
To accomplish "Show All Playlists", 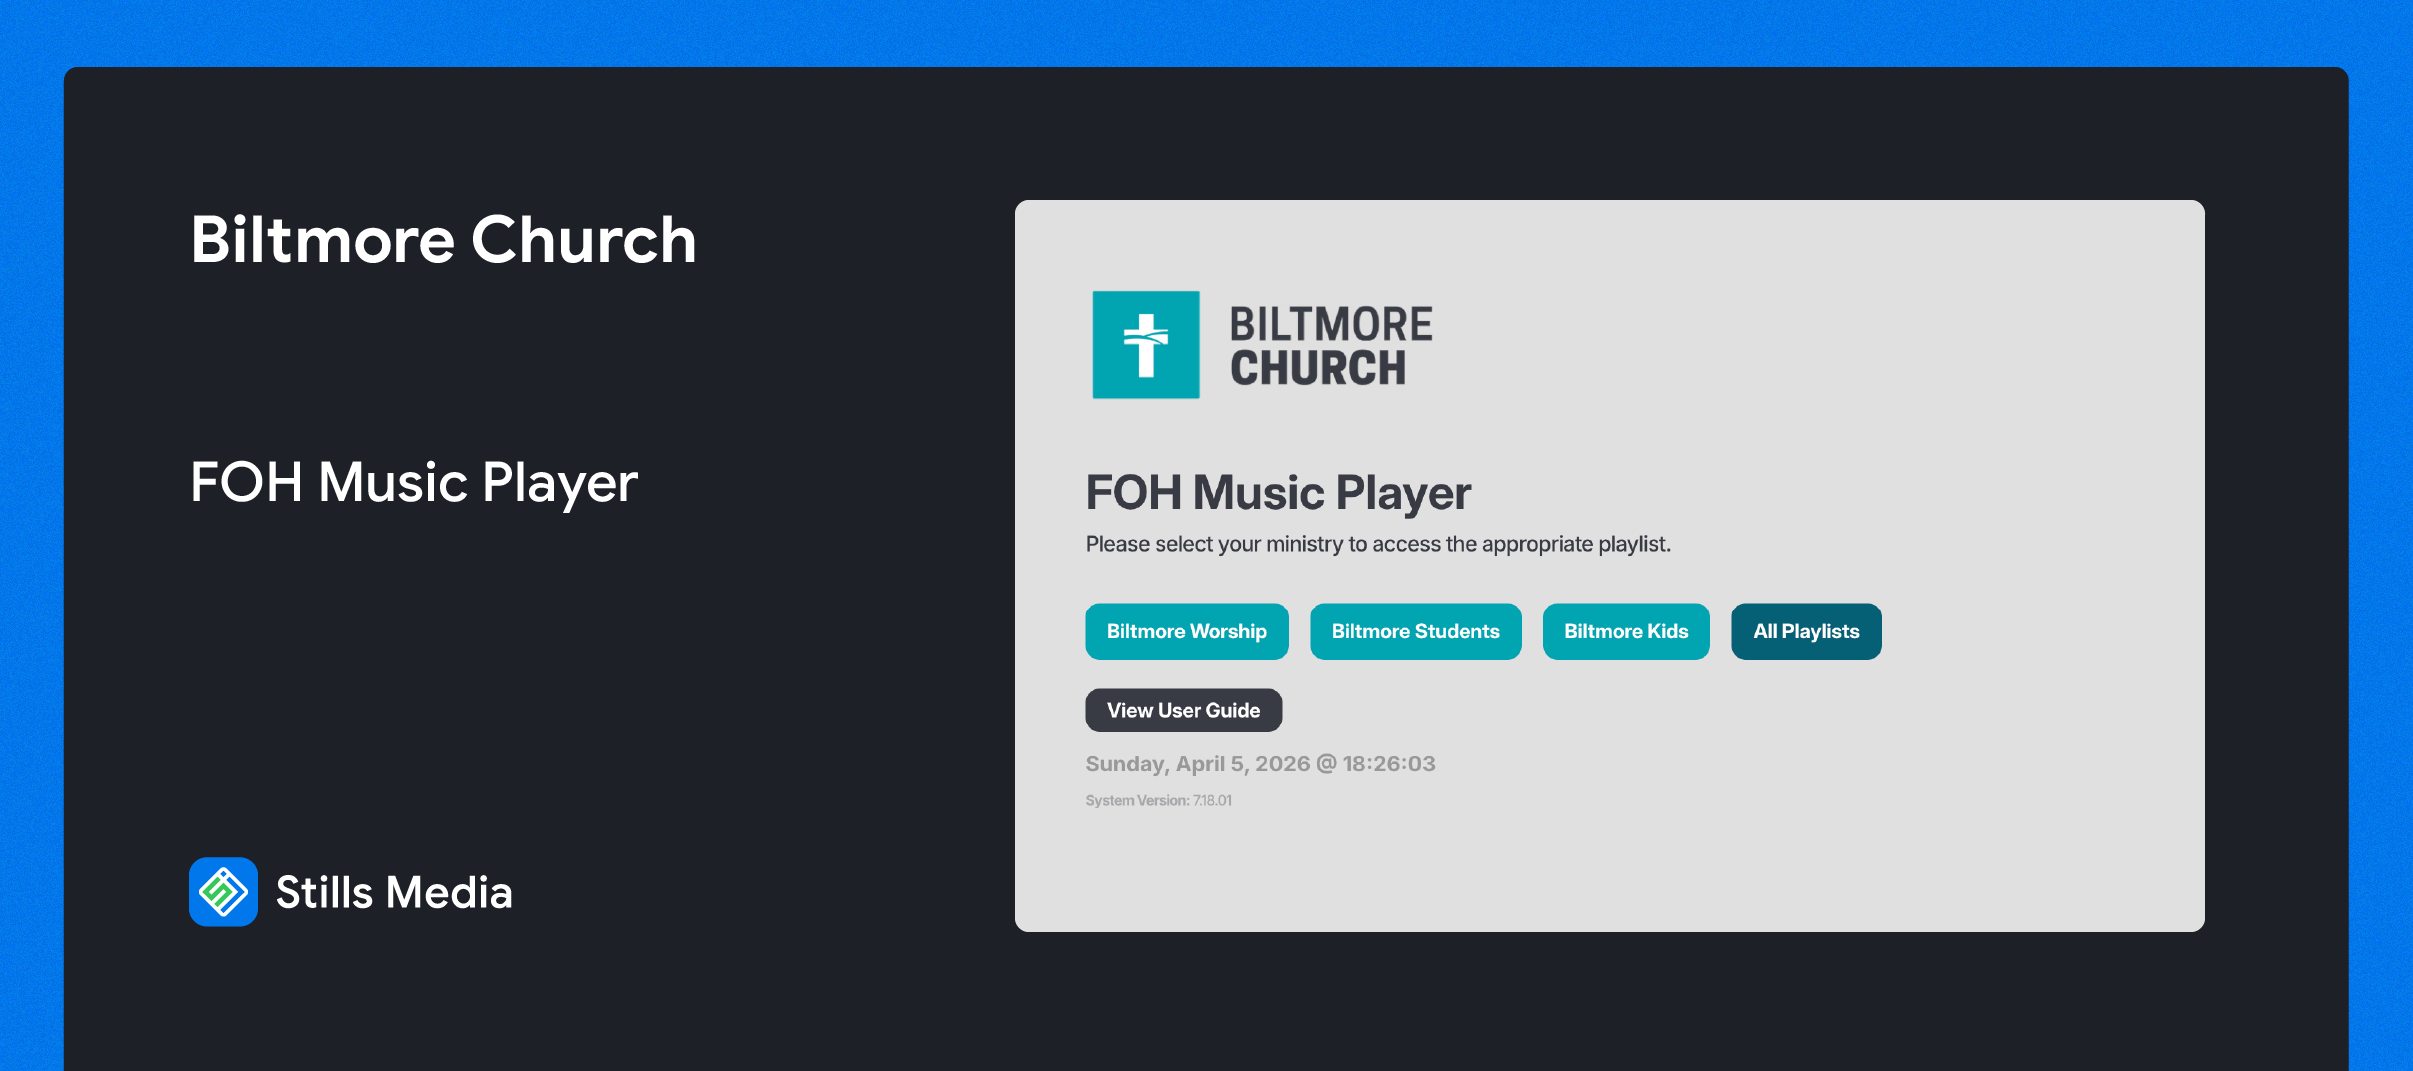I will 1806,631.
